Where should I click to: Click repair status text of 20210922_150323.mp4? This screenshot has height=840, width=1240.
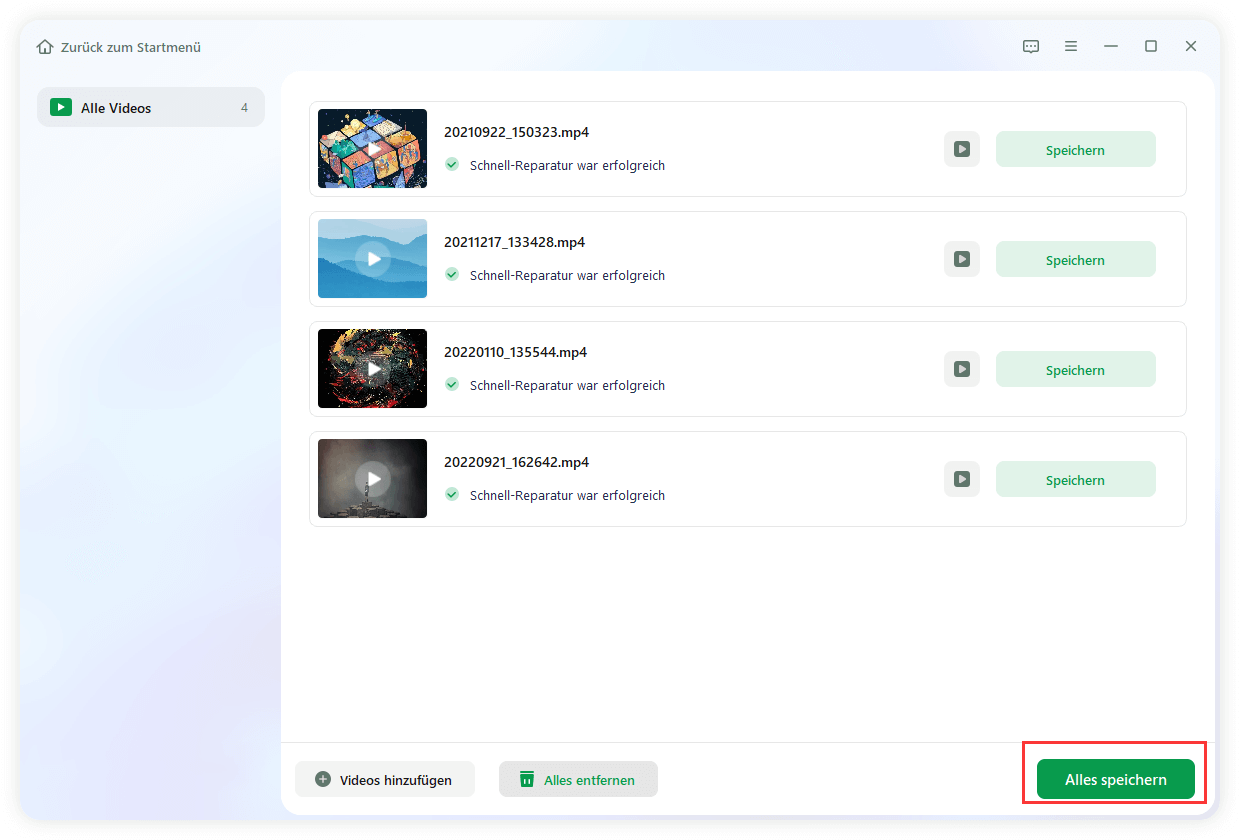click(x=567, y=165)
